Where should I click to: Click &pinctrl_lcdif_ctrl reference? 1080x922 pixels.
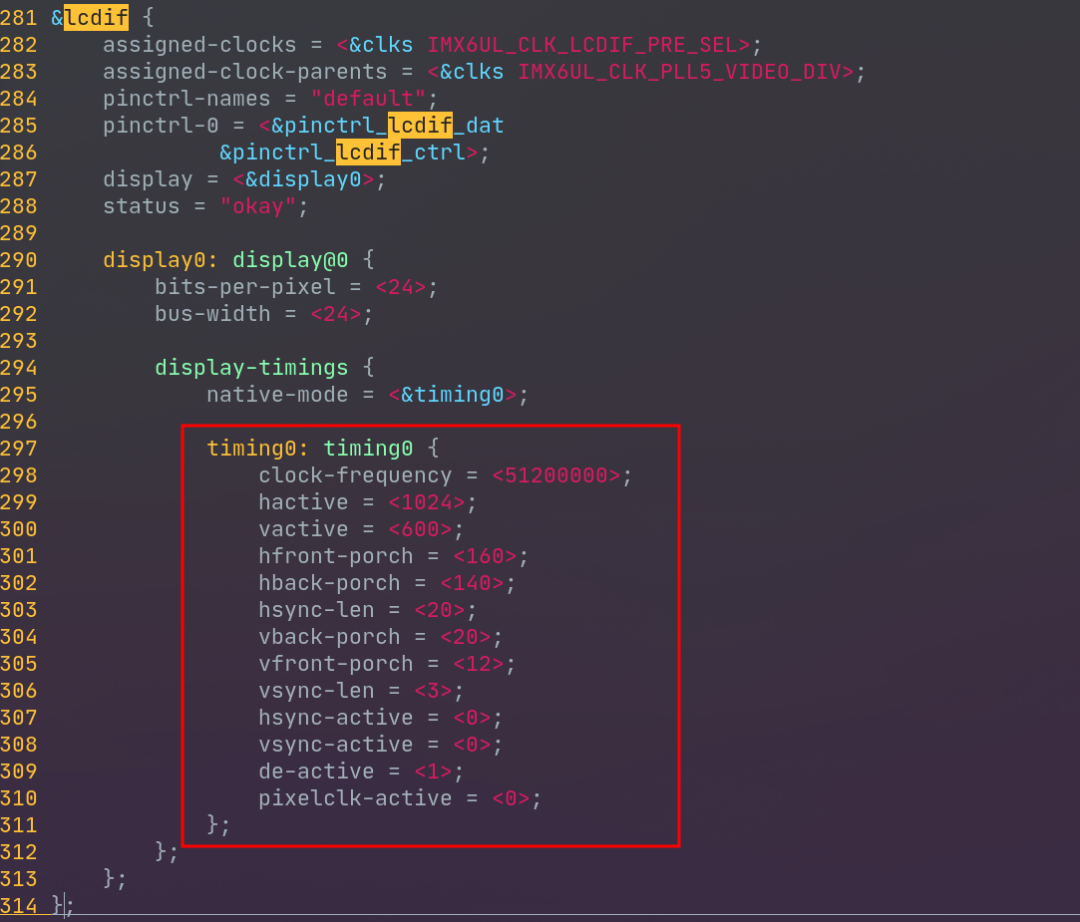click(x=342, y=152)
